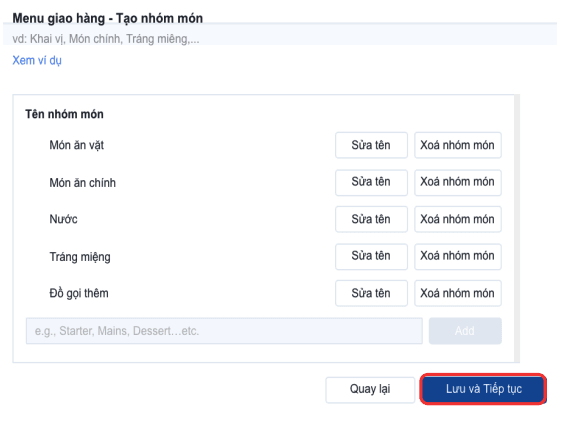Image resolution: width=565 pixels, height=422 pixels.
Task: Rename the Món ăn chính group
Action: tap(371, 183)
